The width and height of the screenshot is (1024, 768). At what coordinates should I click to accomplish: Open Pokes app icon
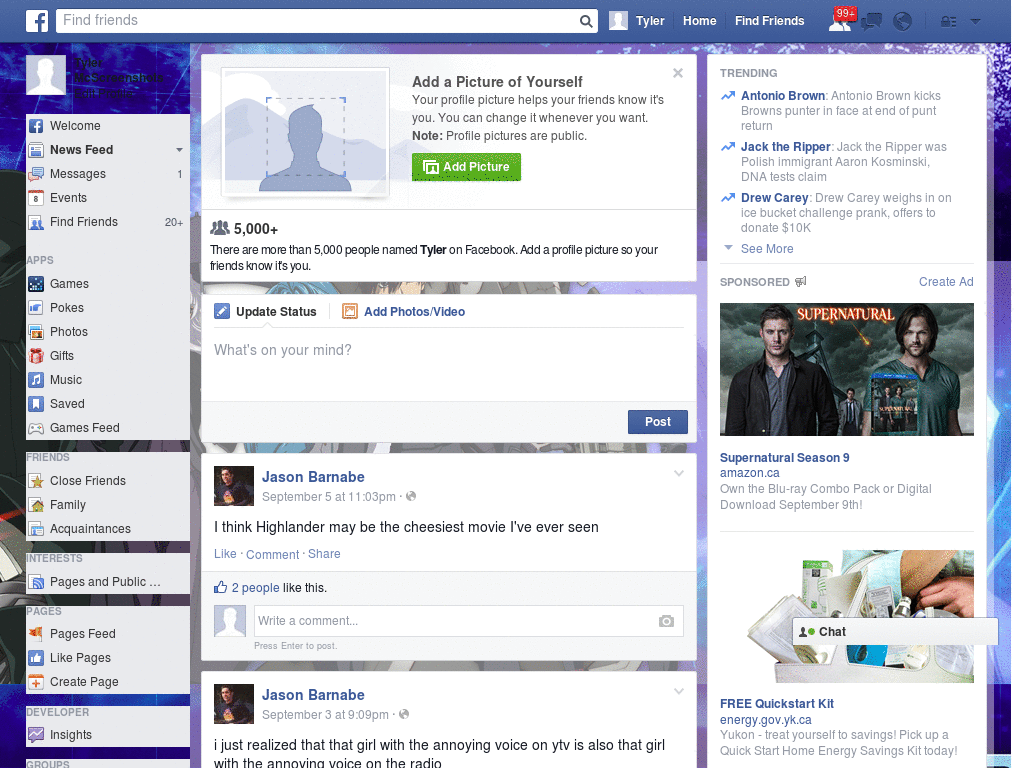click(36, 308)
